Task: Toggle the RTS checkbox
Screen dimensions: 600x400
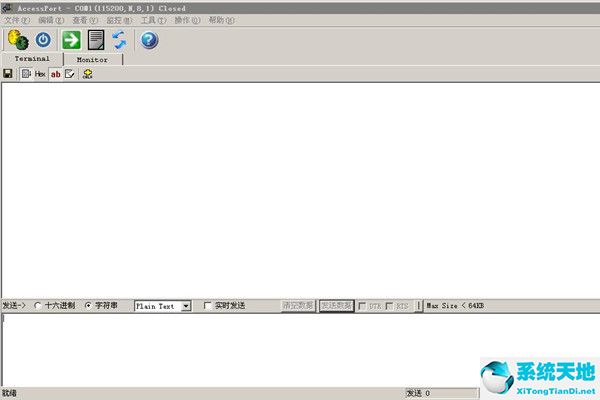Action: (389, 306)
